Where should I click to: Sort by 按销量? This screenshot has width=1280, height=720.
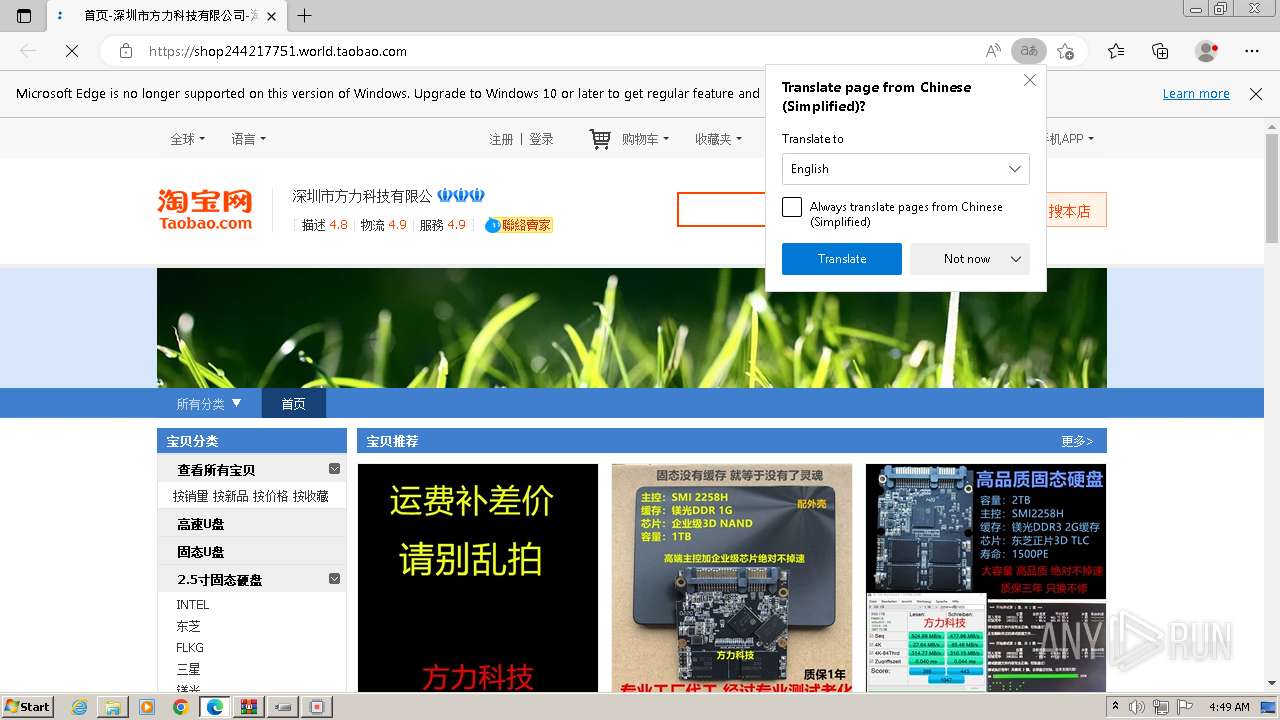[190, 496]
